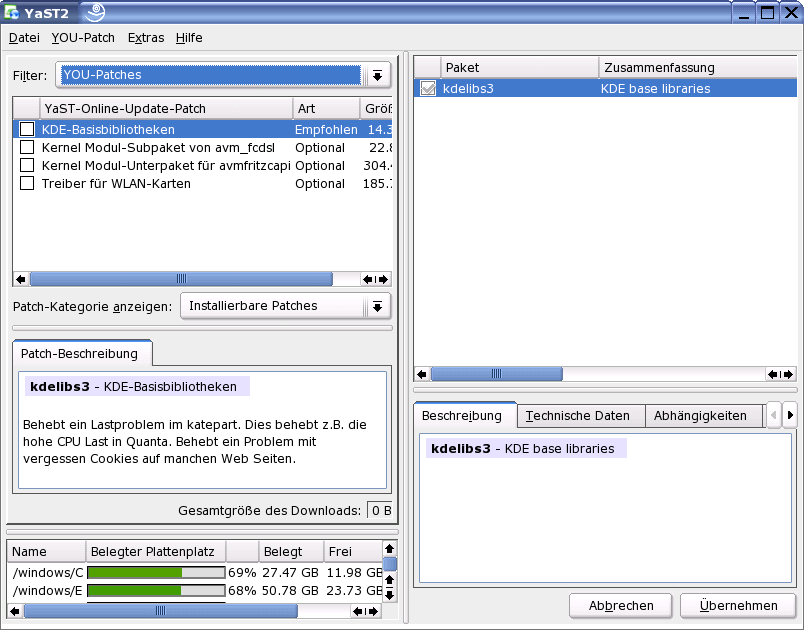Click package list rightmost scroll arrow

(x=789, y=374)
